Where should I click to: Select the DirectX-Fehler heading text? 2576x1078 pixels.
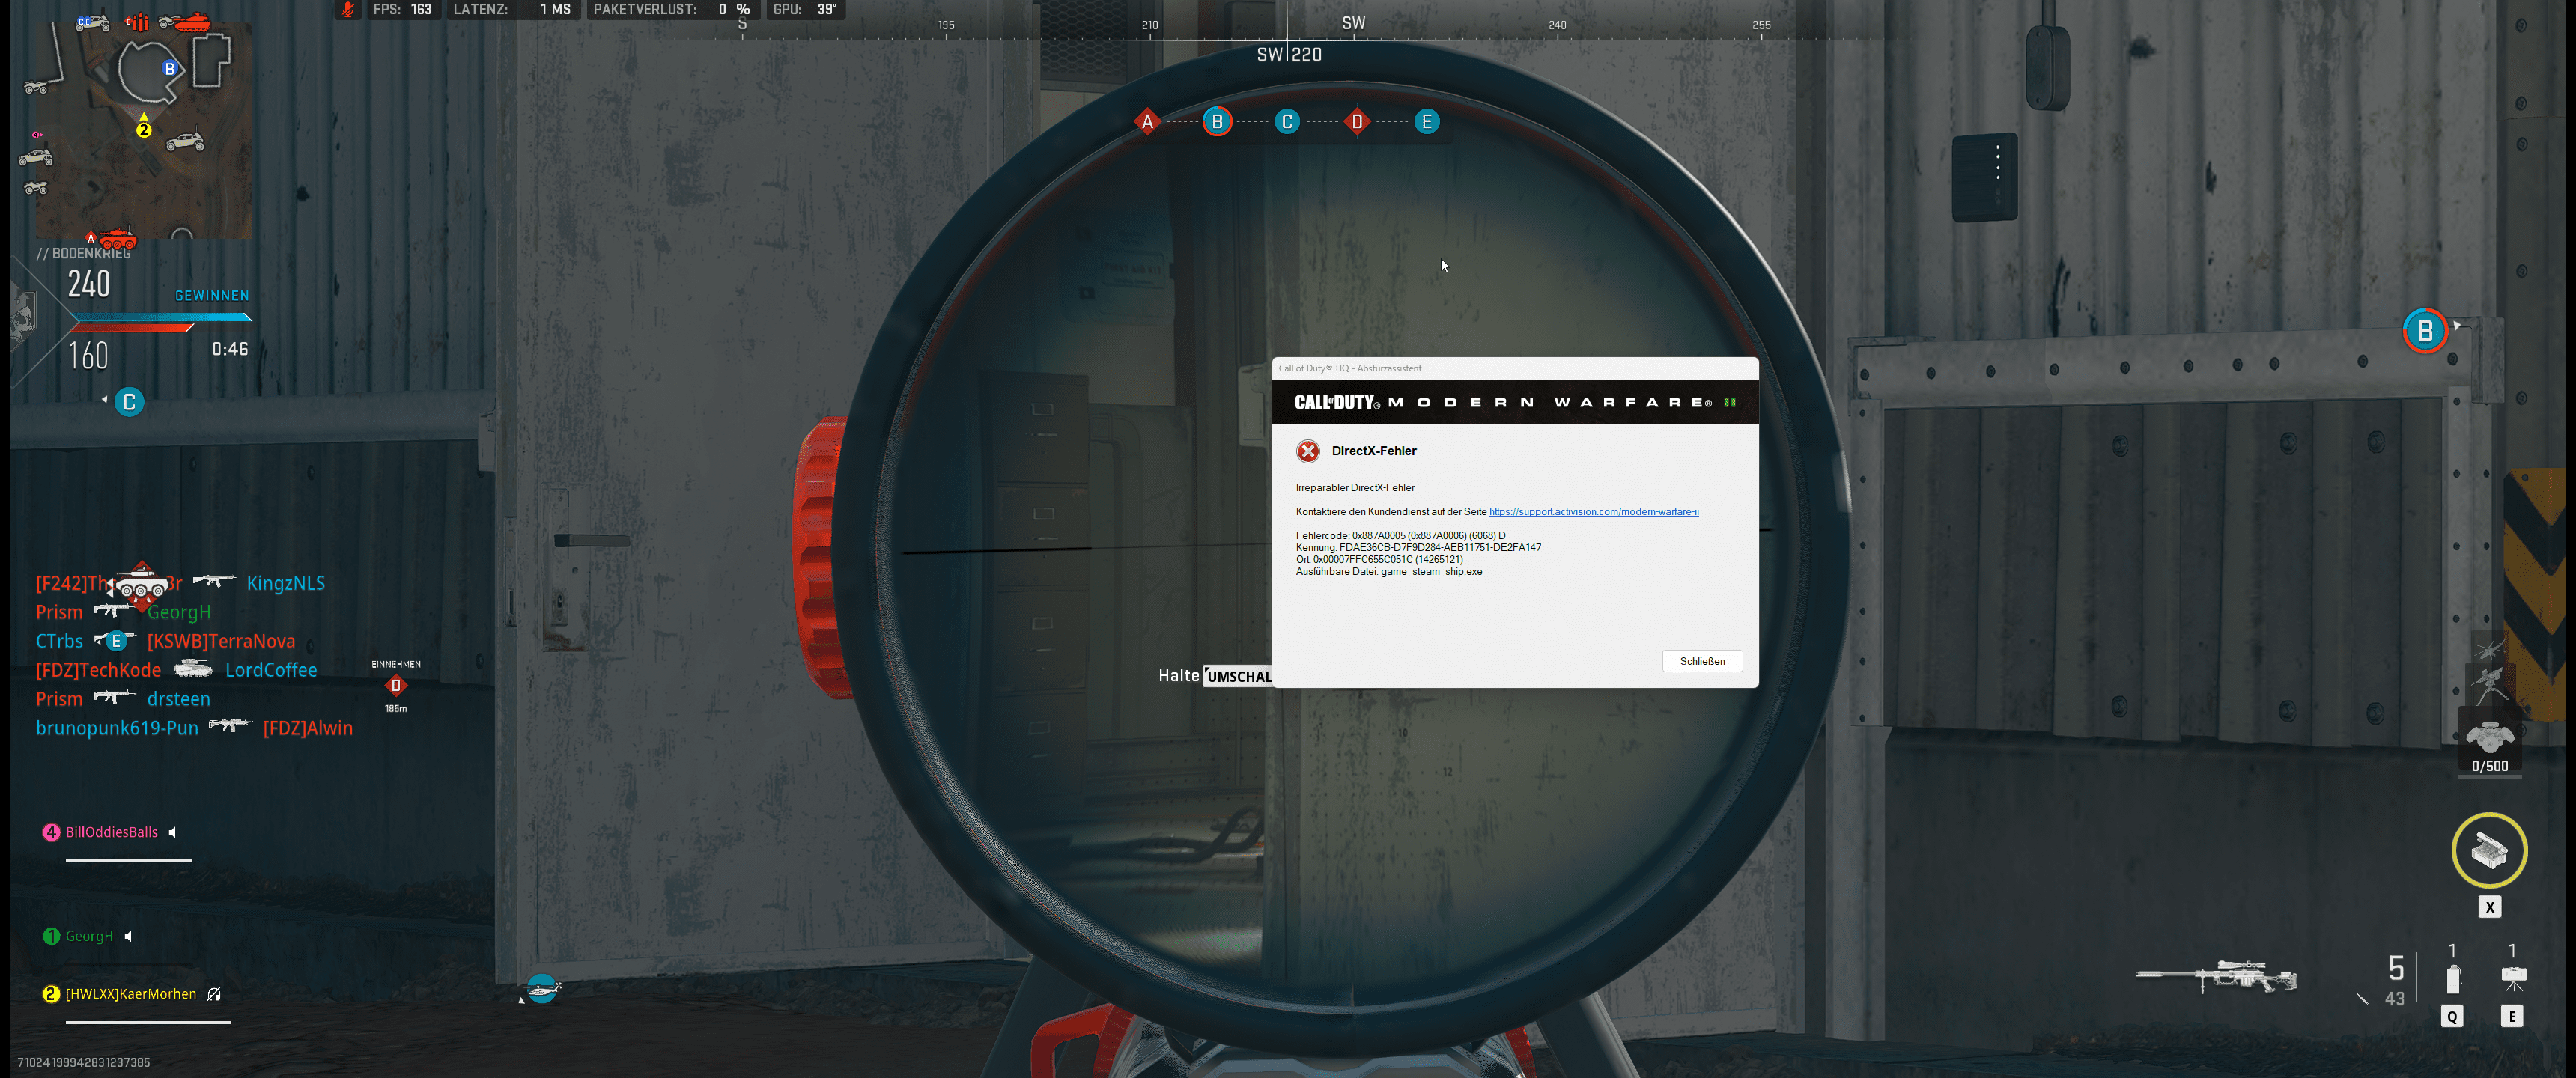(x=1373, y=451)
